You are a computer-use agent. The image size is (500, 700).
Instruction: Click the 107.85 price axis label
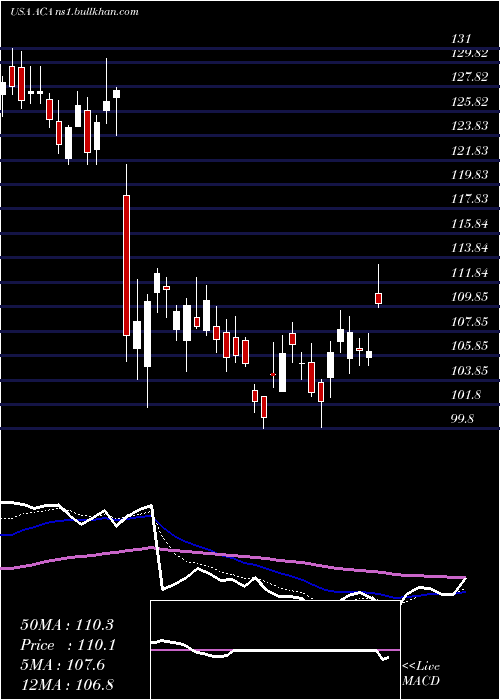(469, 321)
